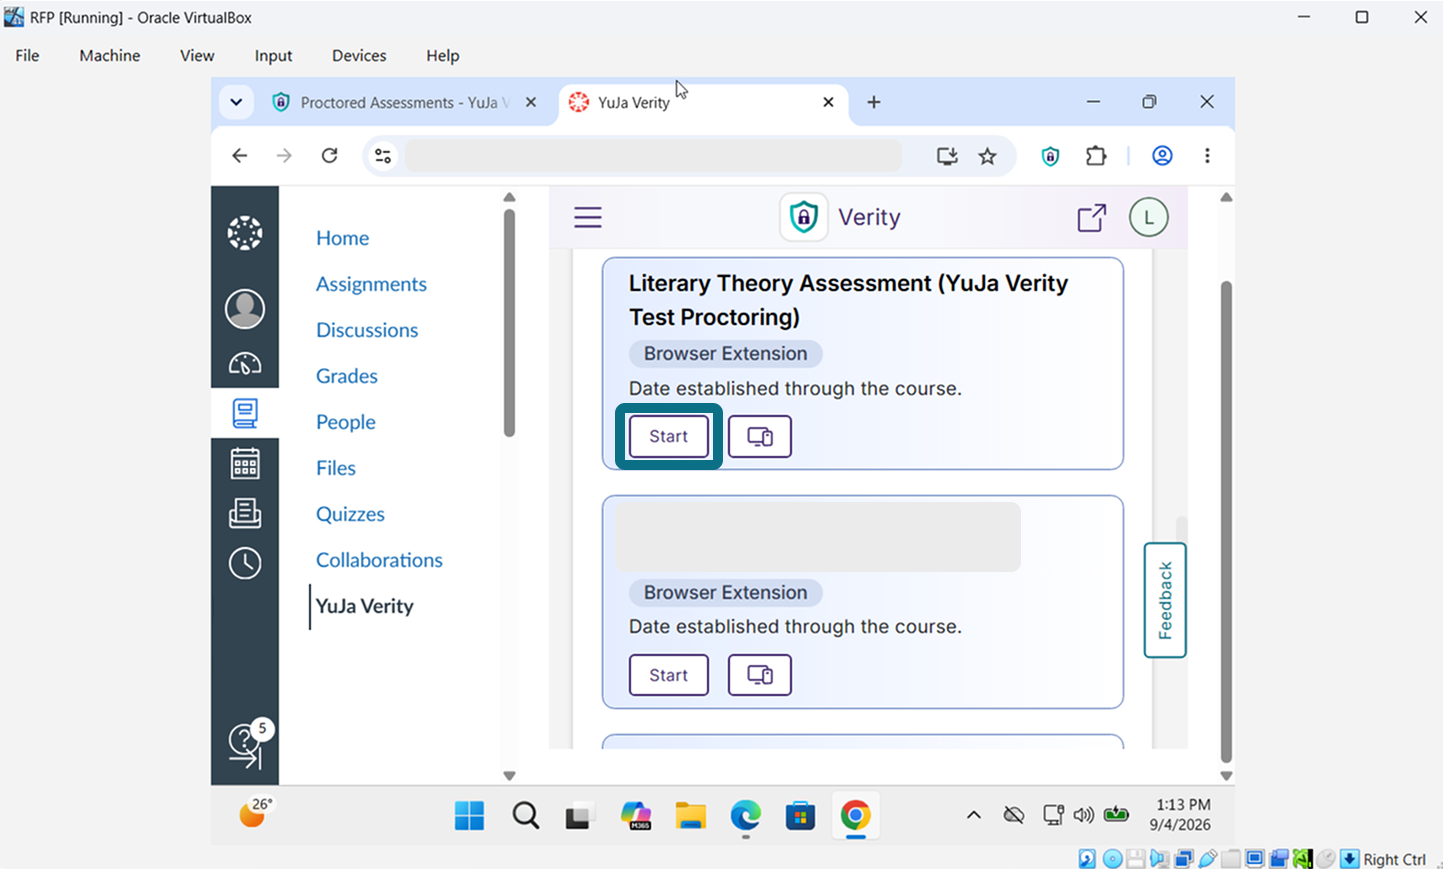The width and height of the screenshot is (1443, 869).
Task: Open the VirtualBox Help menu
Action: [443, 56]
